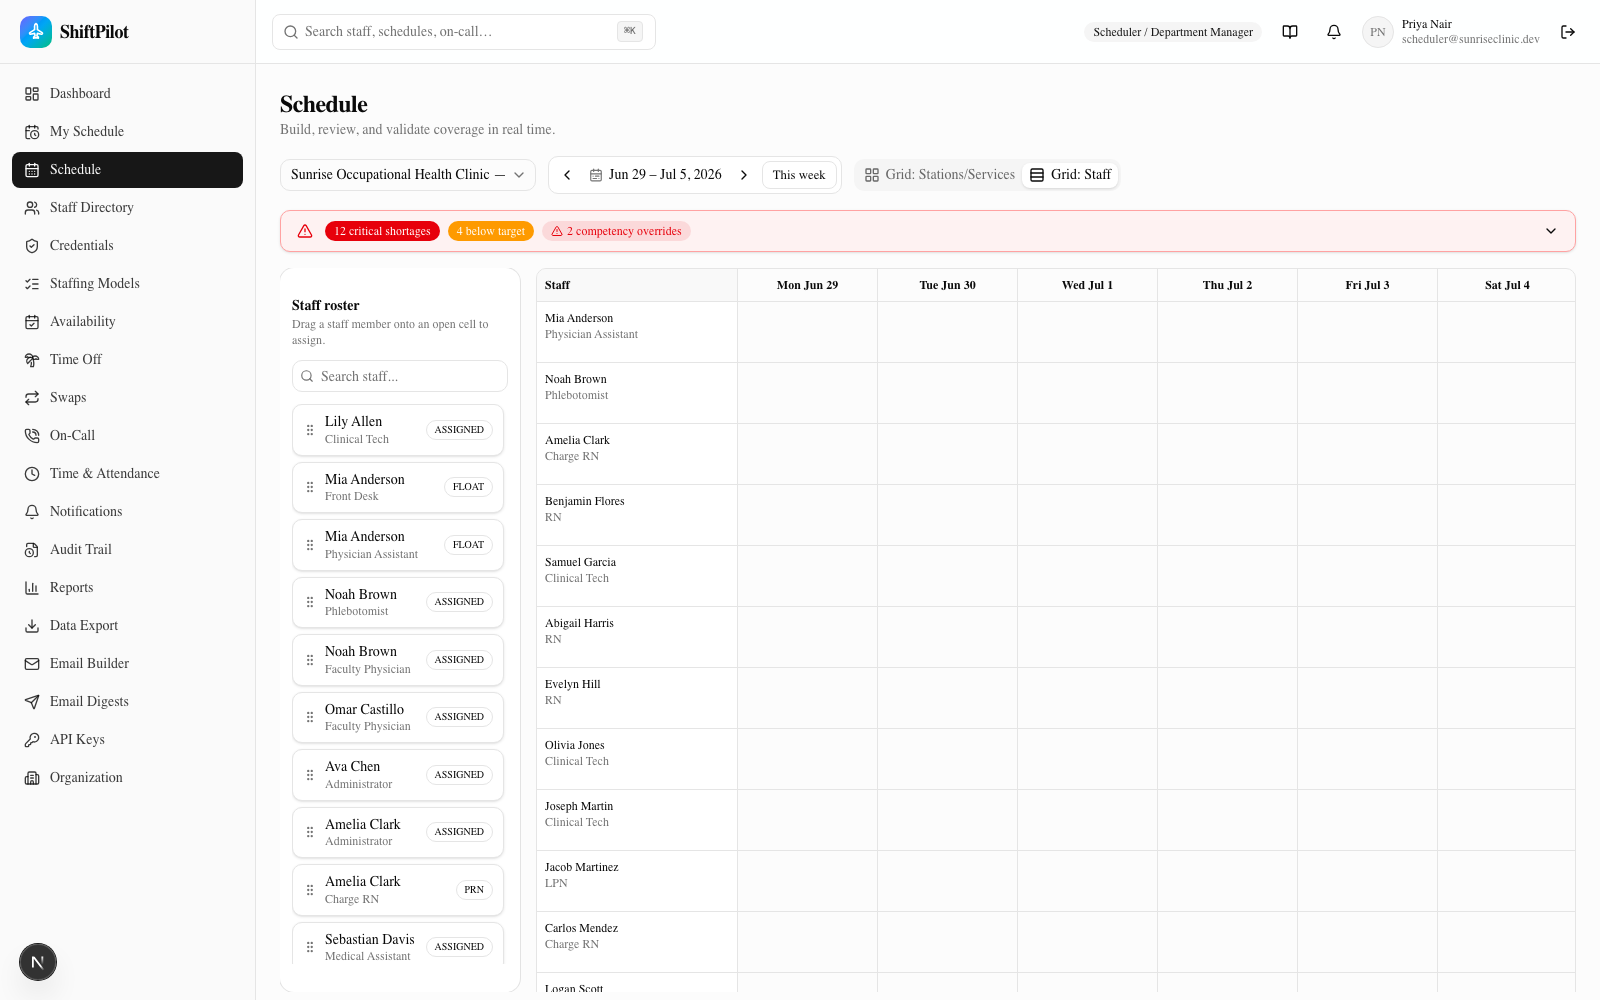The width and height of the screenshot is (1600, 1000).
Task: Go to next week arrow
Action: 744,175
